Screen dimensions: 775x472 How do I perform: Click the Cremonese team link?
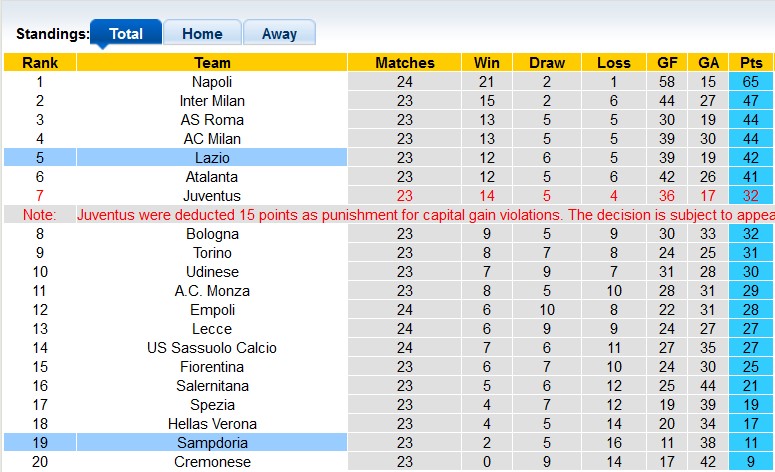click(212, 462)
